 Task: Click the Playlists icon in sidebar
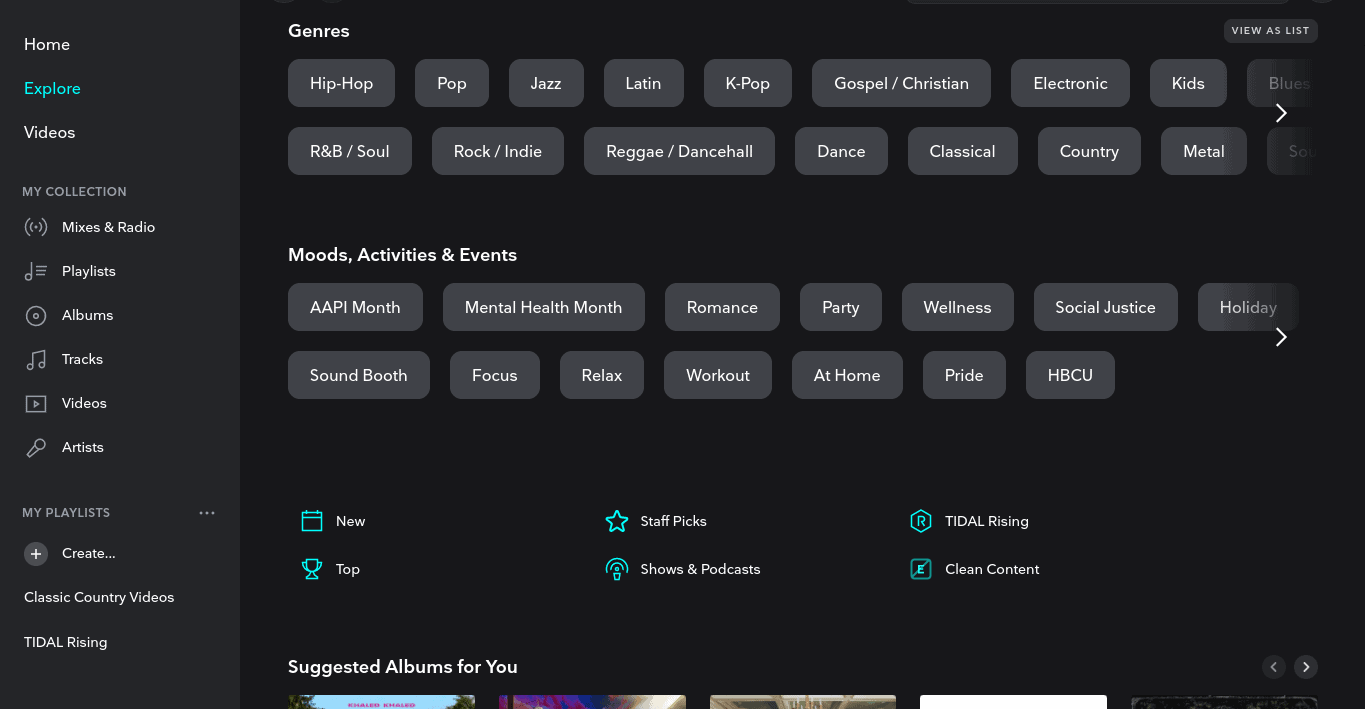coord(36,271)
